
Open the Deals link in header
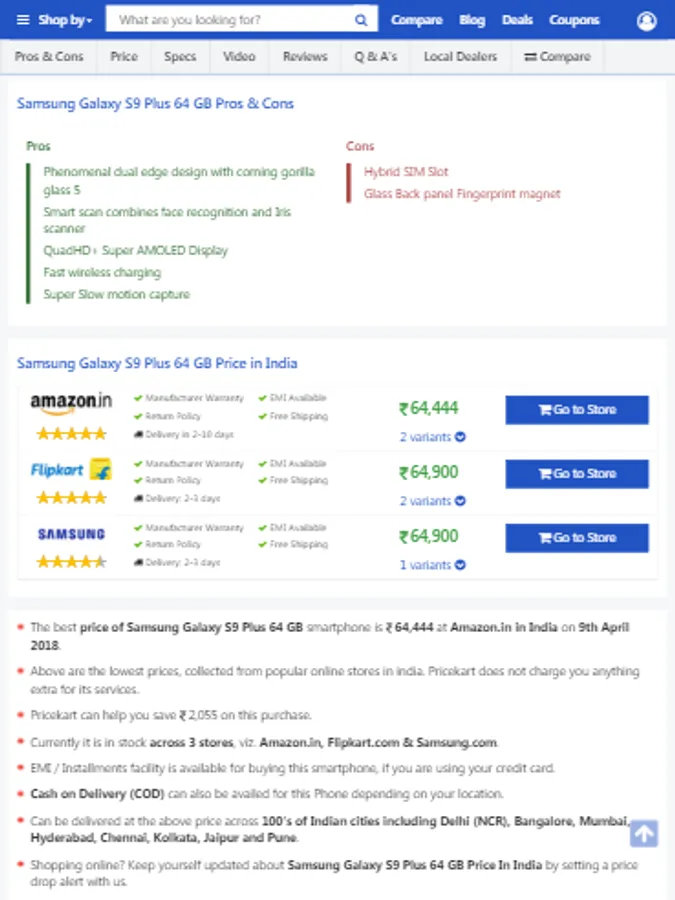click(517, 20)
